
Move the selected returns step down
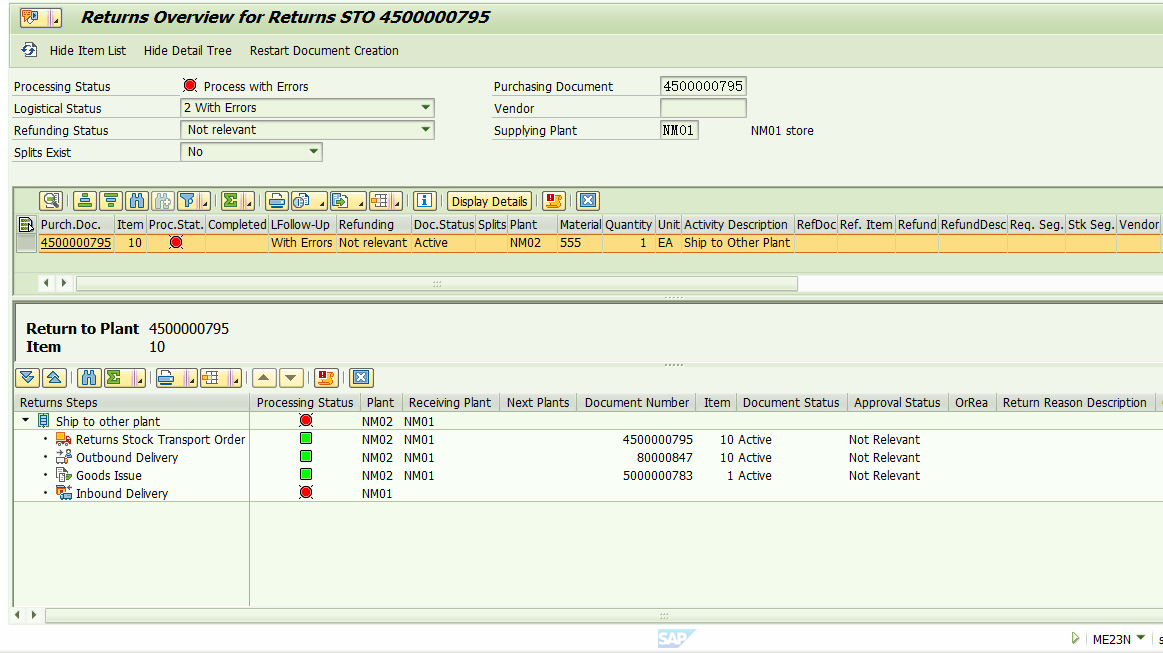[290, 378]
